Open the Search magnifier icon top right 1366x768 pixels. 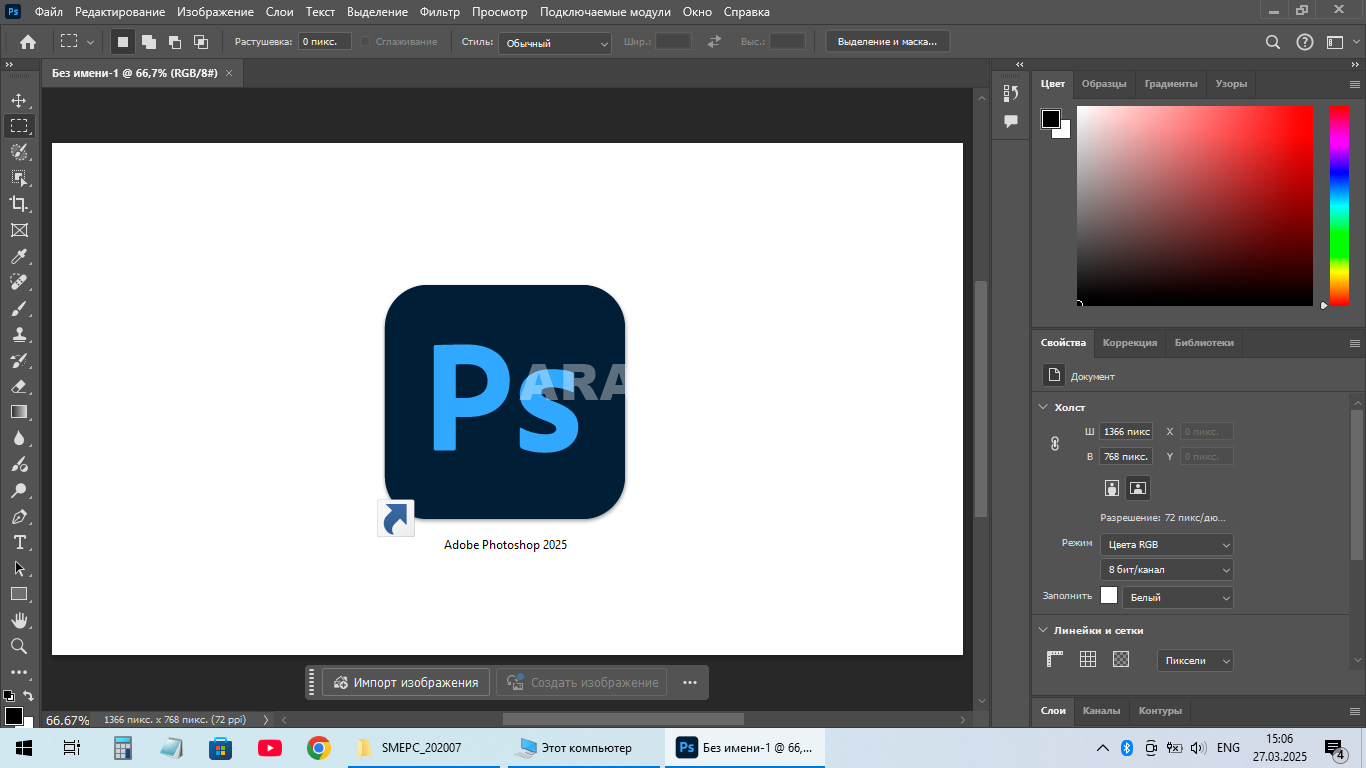(1273, 42)
